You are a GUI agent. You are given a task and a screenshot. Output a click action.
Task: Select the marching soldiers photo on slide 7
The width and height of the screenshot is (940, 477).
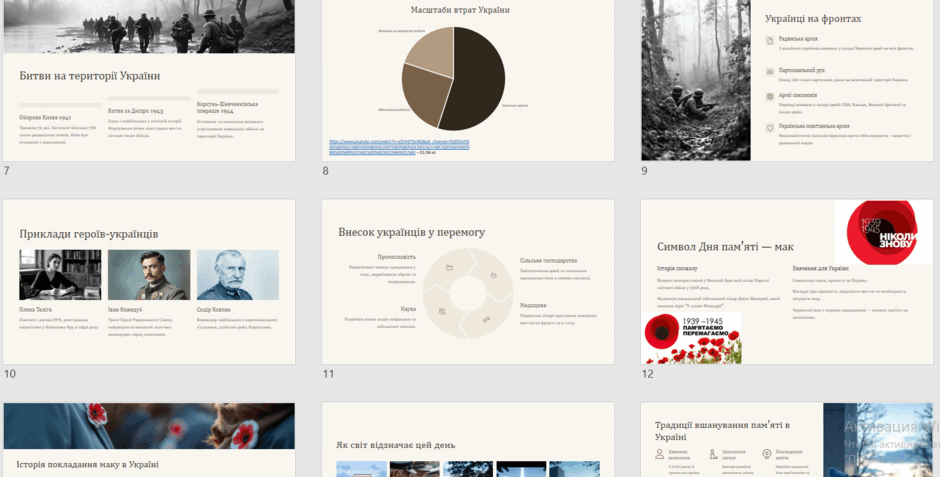pyautogui.click(x=149, y=26)
